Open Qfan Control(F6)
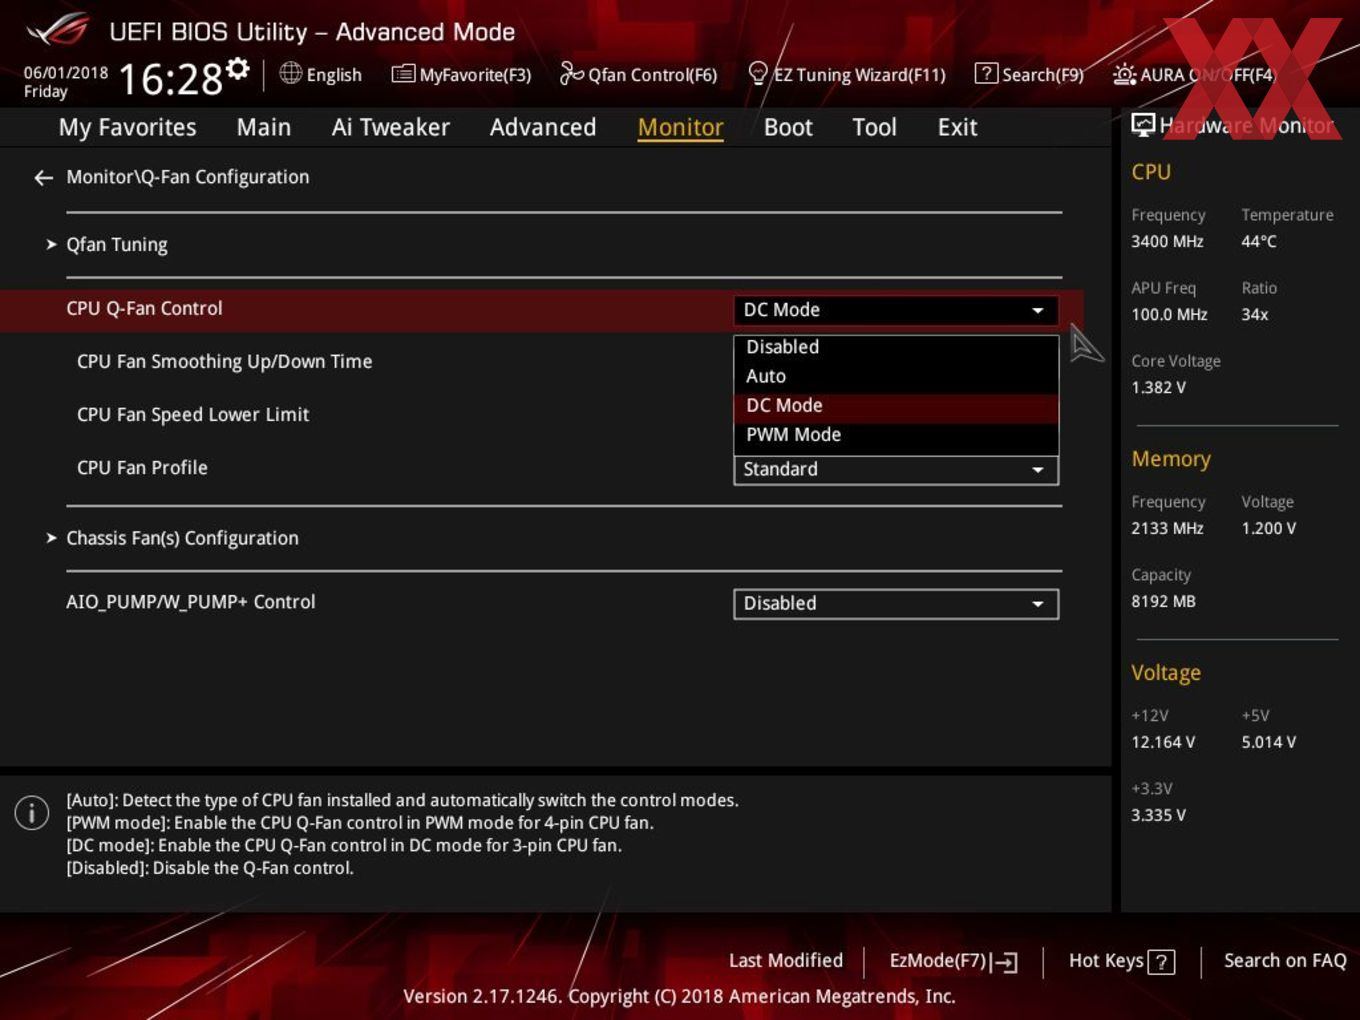 pyautogui.click(x=638, y=74)
